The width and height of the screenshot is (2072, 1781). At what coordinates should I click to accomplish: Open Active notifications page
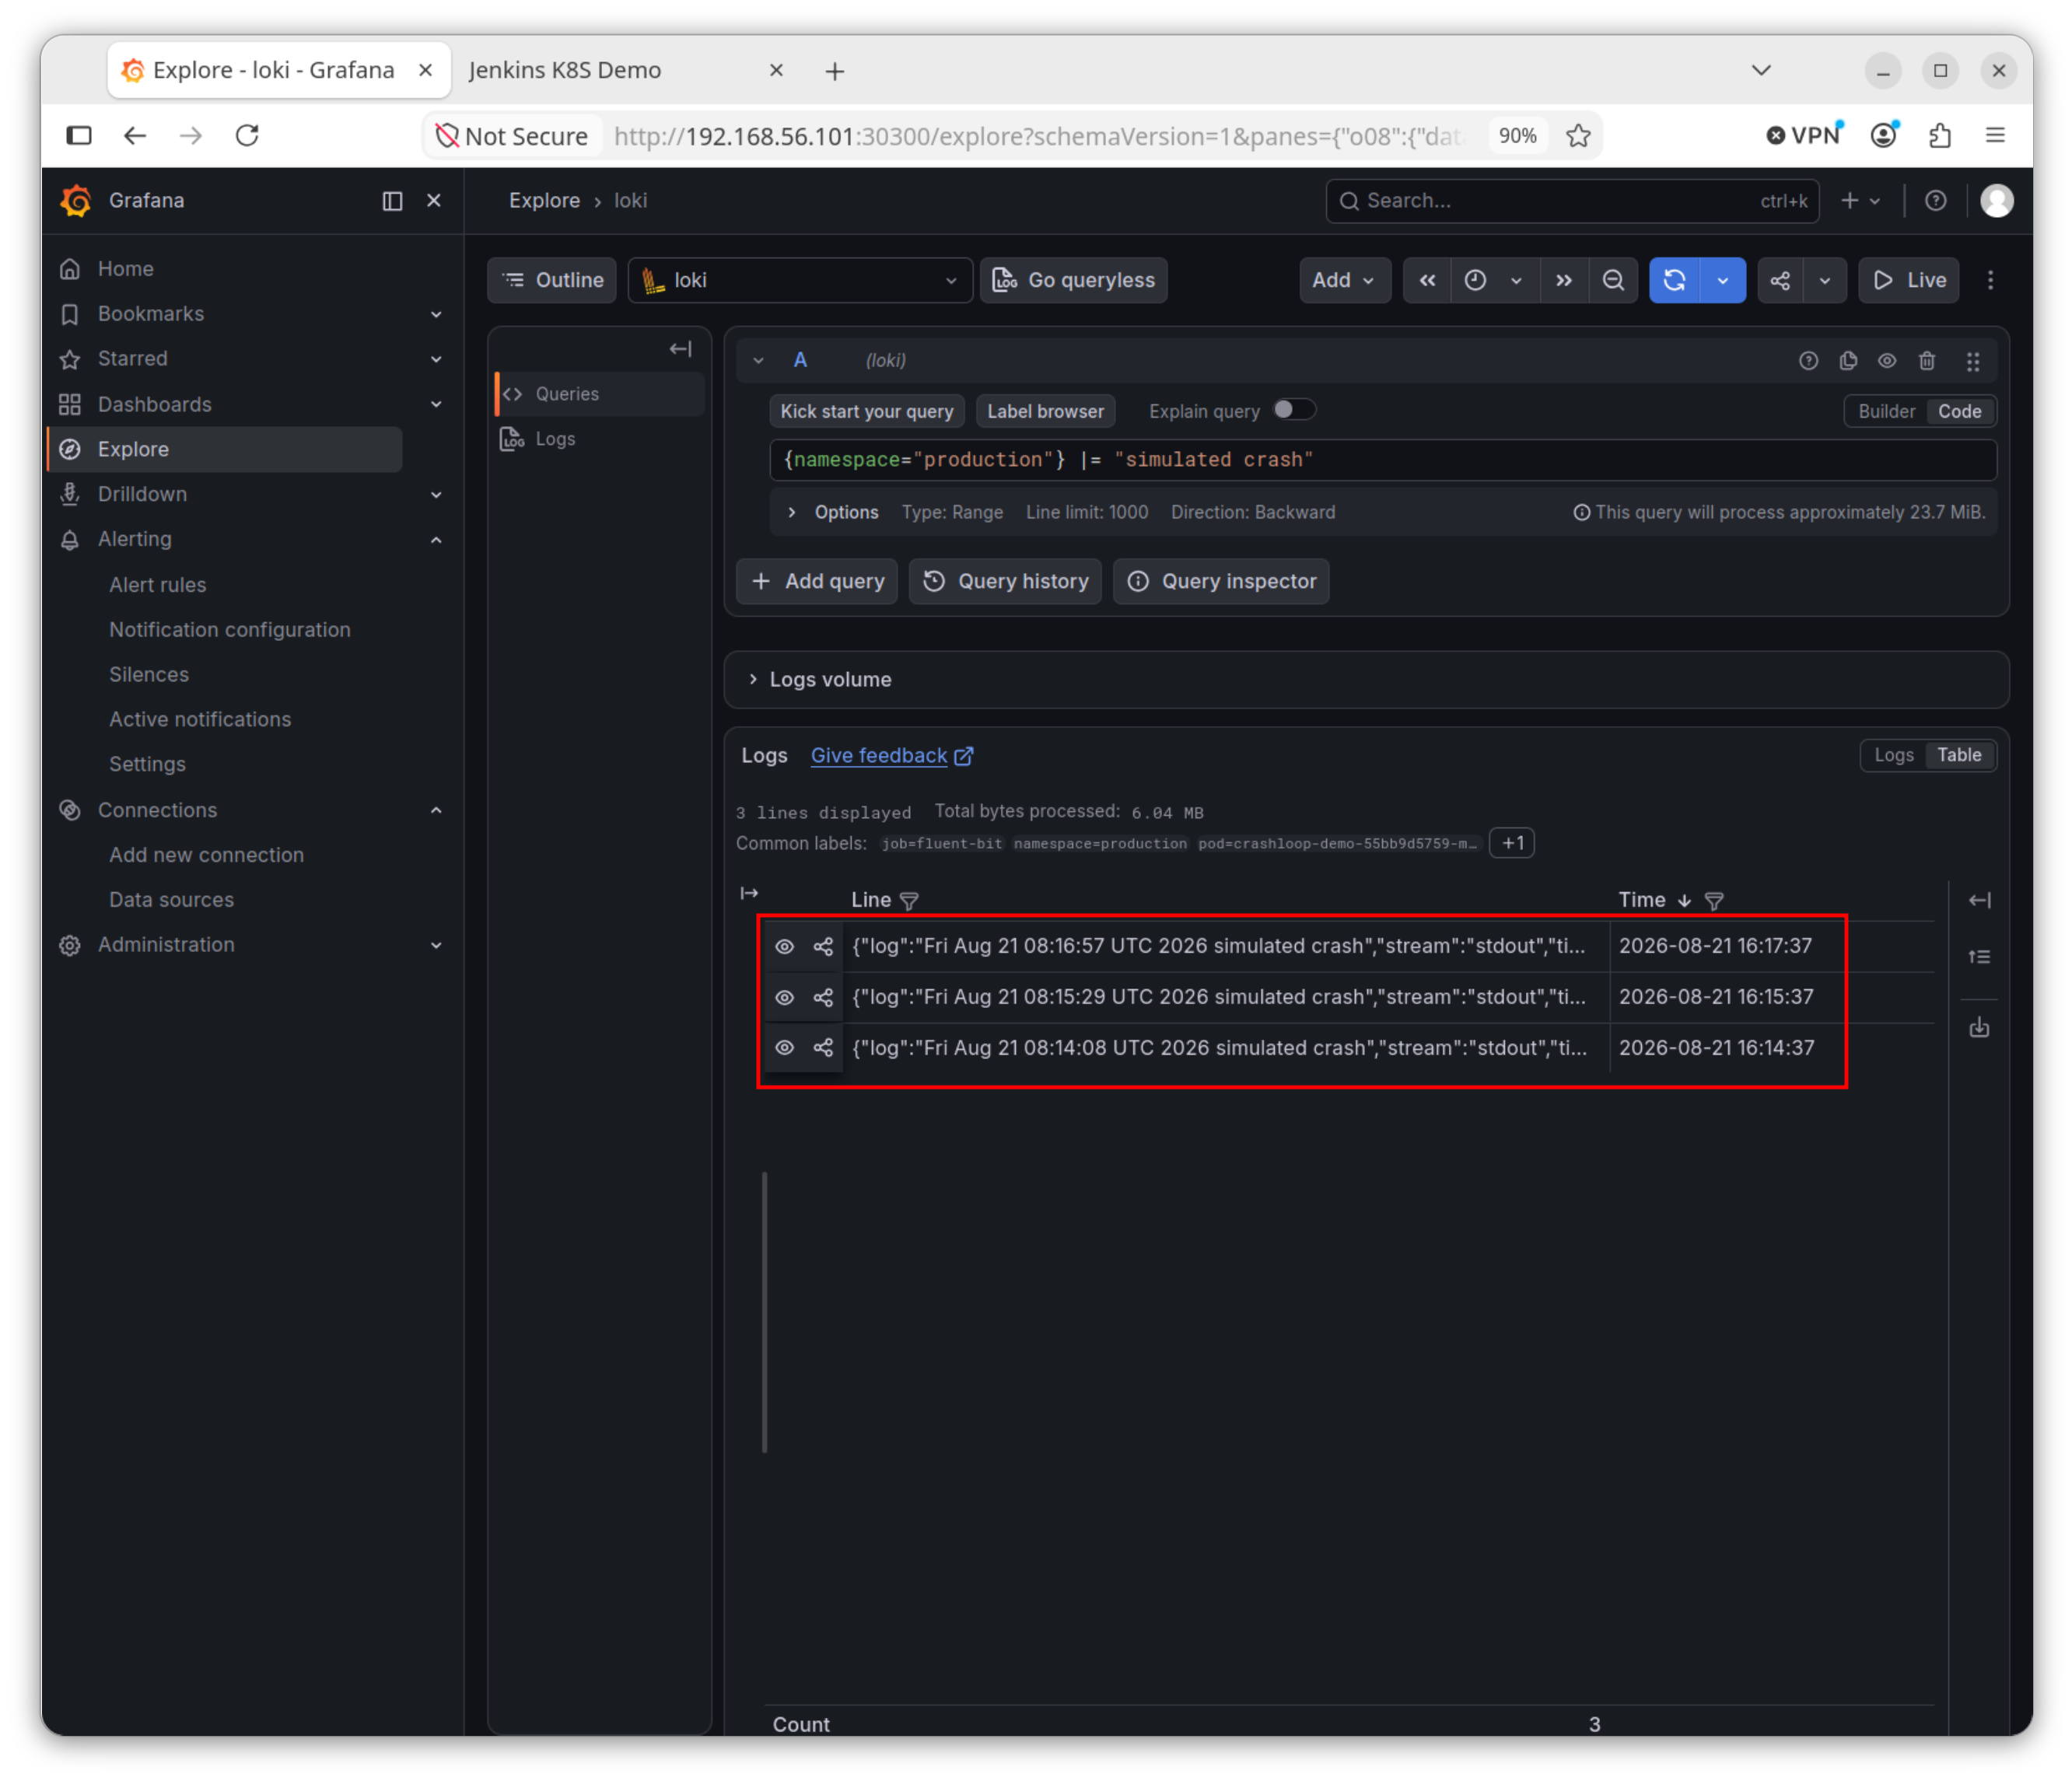pyautogui.click(x=200, y=719)
